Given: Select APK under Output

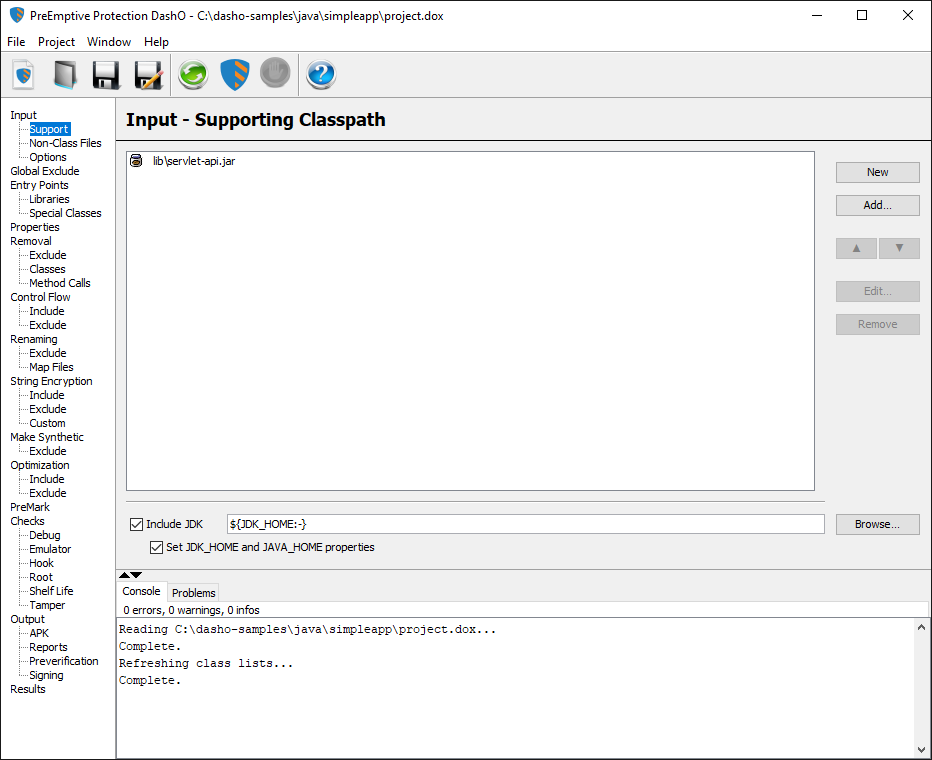Looking at the screenshot, I should [39, 633].
